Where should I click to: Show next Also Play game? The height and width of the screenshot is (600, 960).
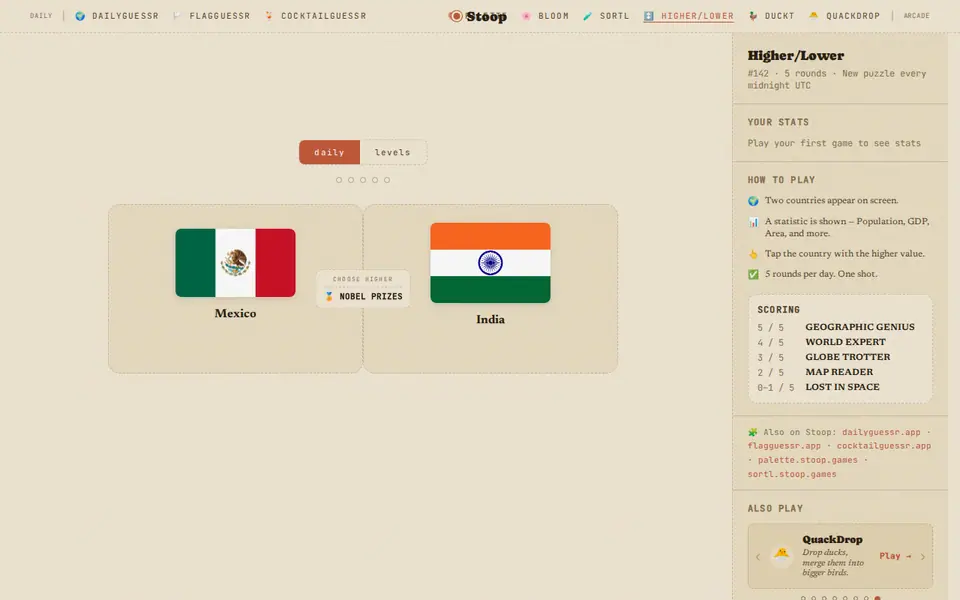(x=923, y=557)
